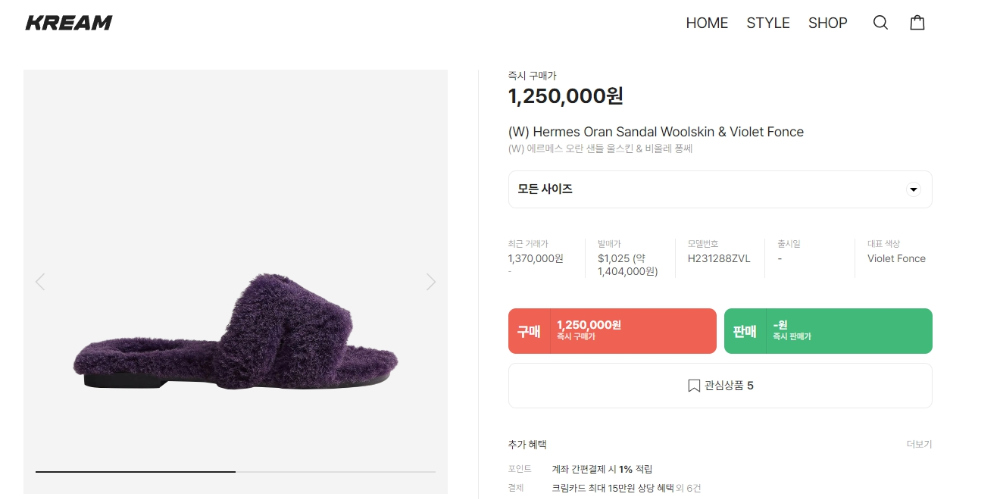This screenshot has width=1000, height=499.
Task: Open the search magnifier icon
Action: click(880, 23)
